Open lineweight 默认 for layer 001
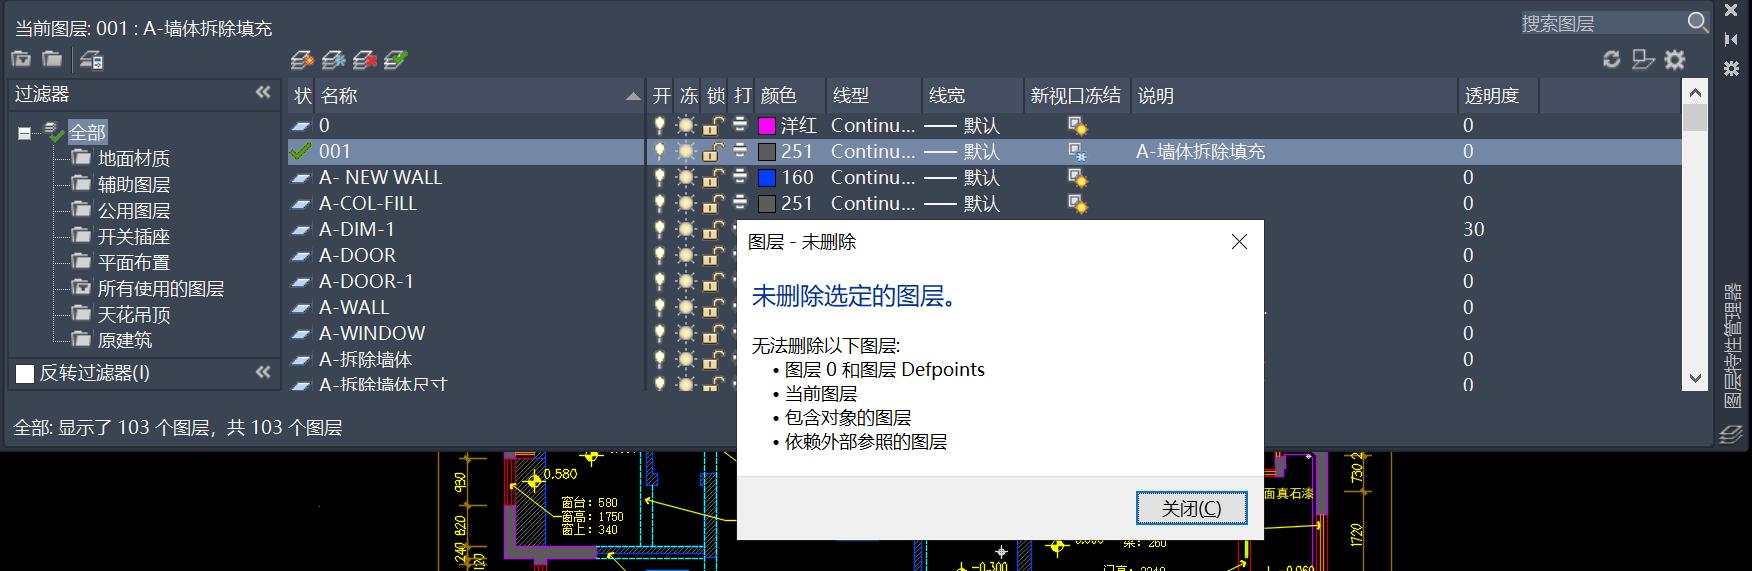This screenshot has height=571, width=1752. 961,151
